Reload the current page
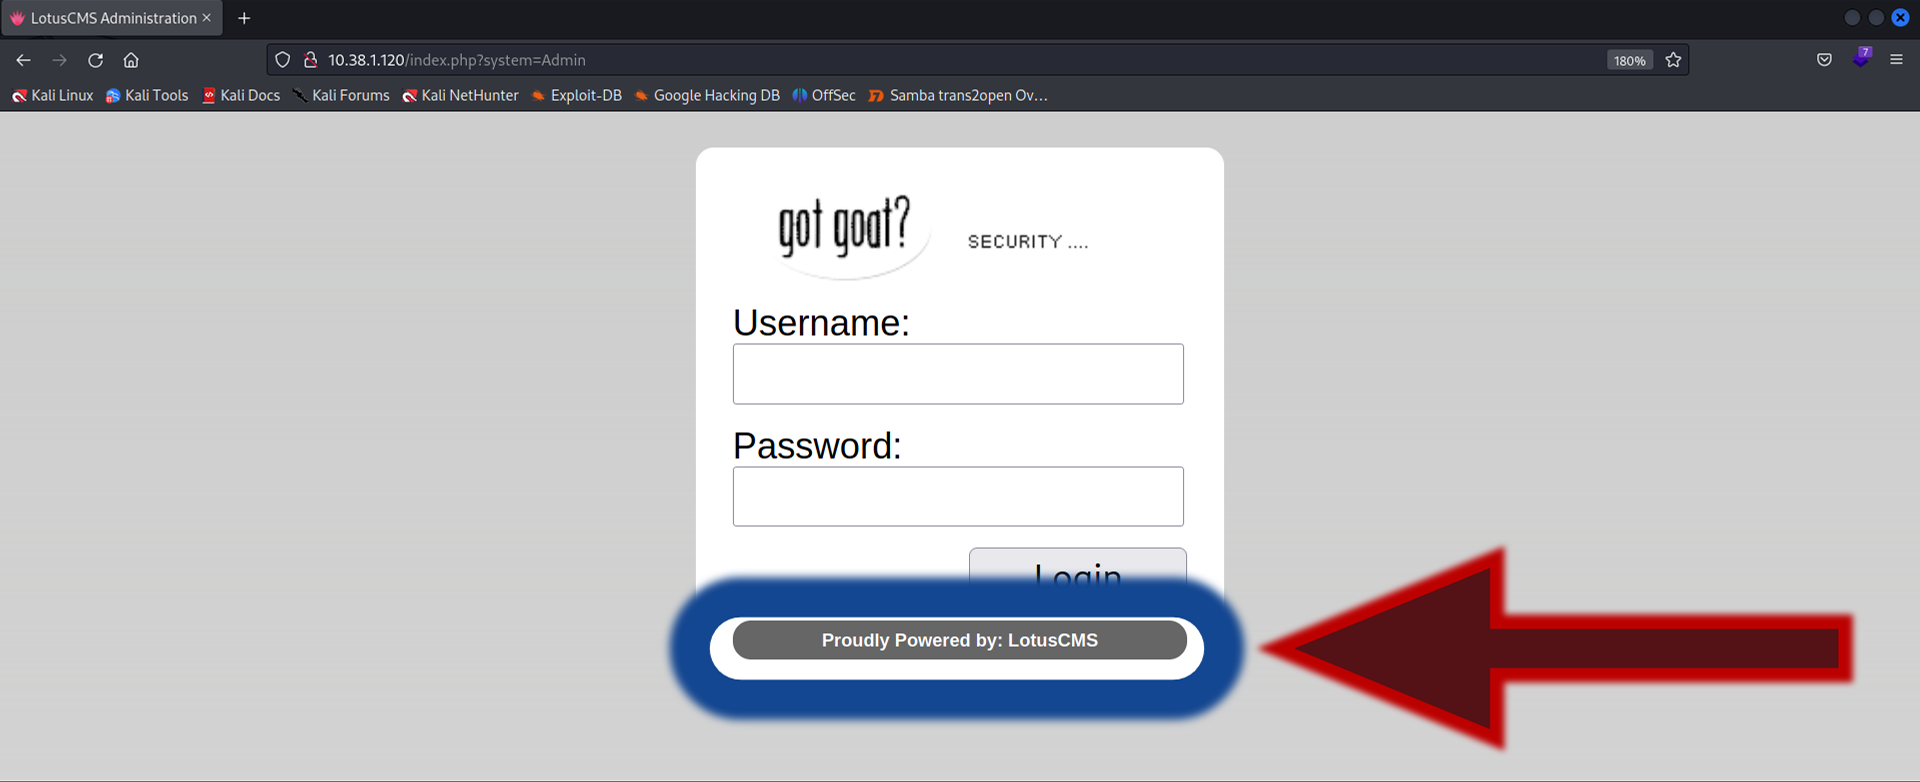 [x=95, y=60]
